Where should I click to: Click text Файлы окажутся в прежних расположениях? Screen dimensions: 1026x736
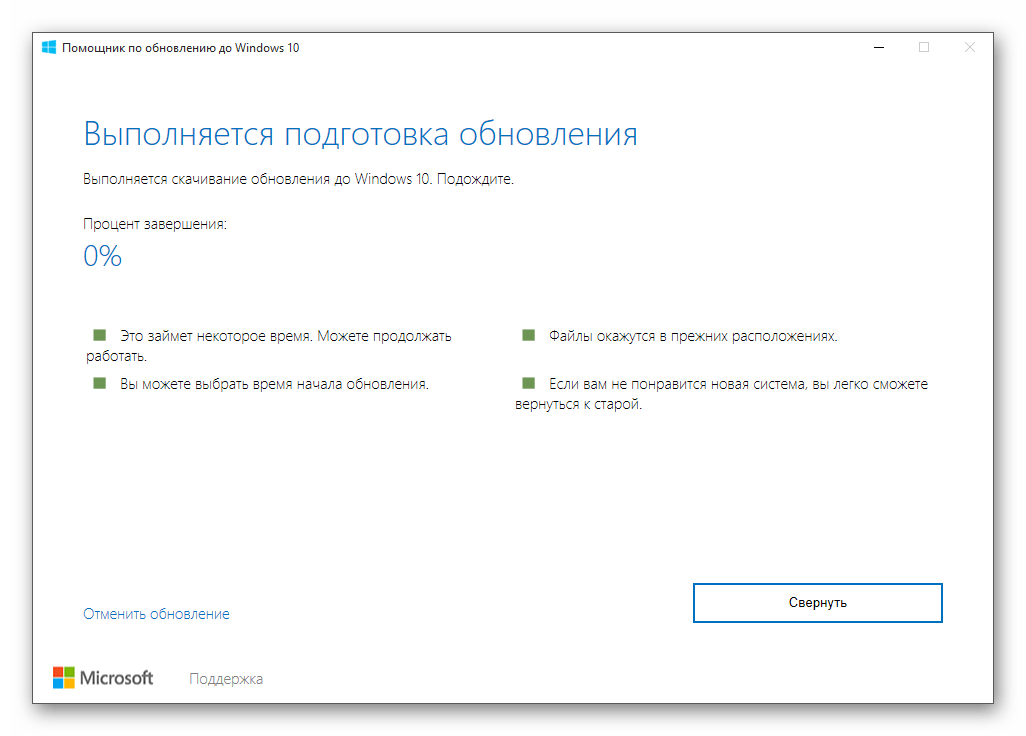point(693,336)
